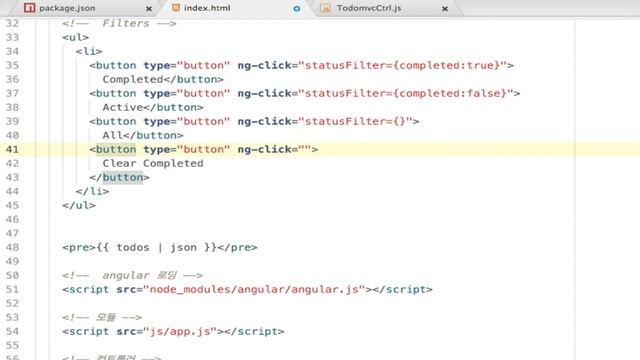Click the js/app.js script src path
The image size is (640, 360).
180,331
